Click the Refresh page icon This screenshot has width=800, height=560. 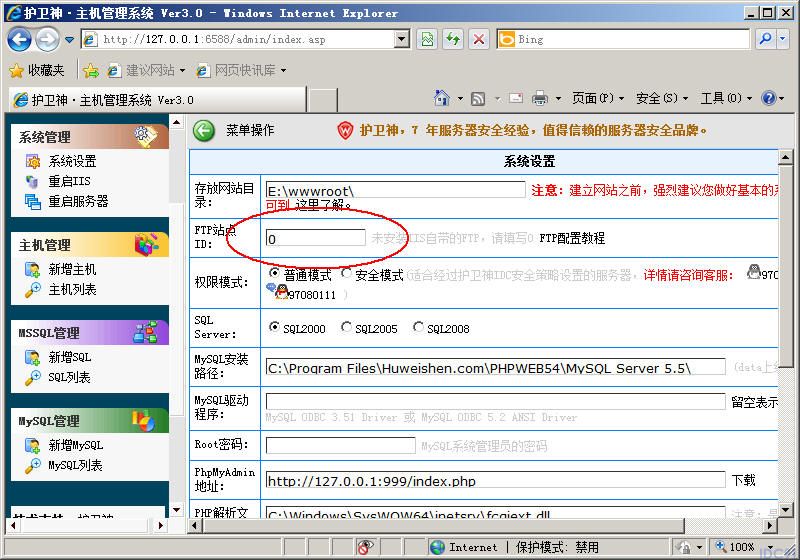point(453,39)
